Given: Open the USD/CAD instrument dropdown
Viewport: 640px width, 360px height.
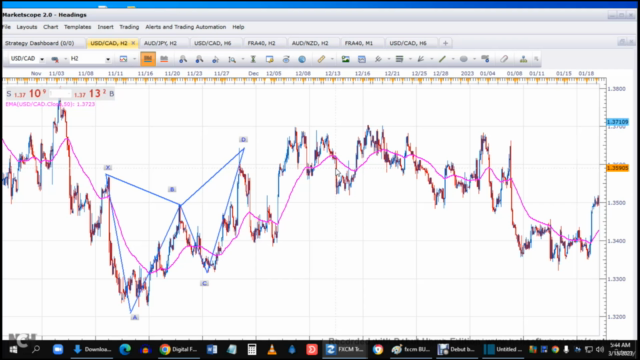Looking at the screenshot, I should [x=42, y=59].
